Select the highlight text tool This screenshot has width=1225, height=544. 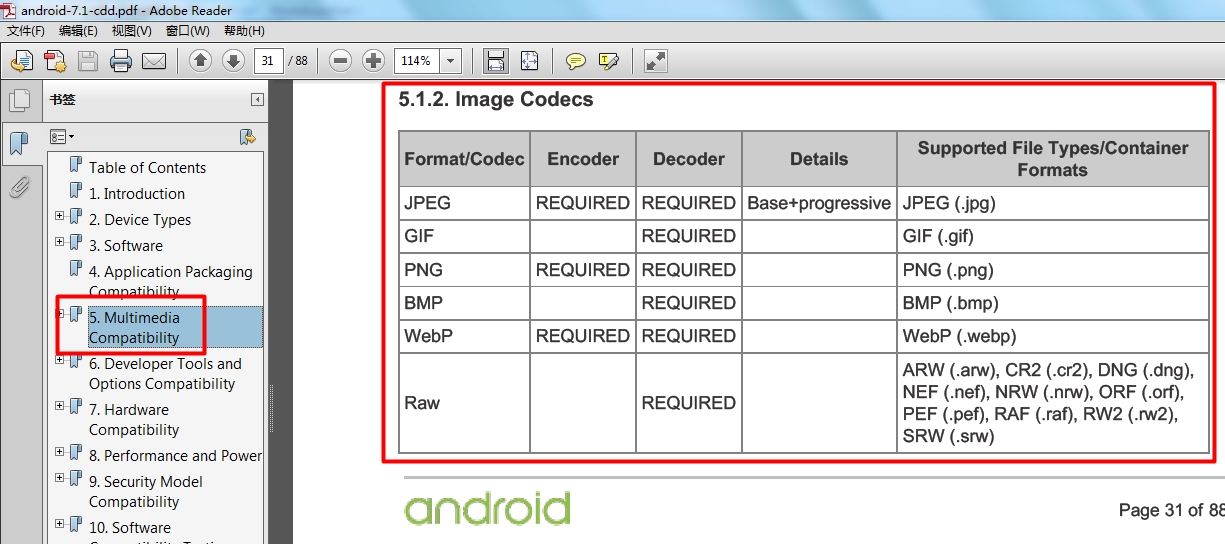pos(608,61)
